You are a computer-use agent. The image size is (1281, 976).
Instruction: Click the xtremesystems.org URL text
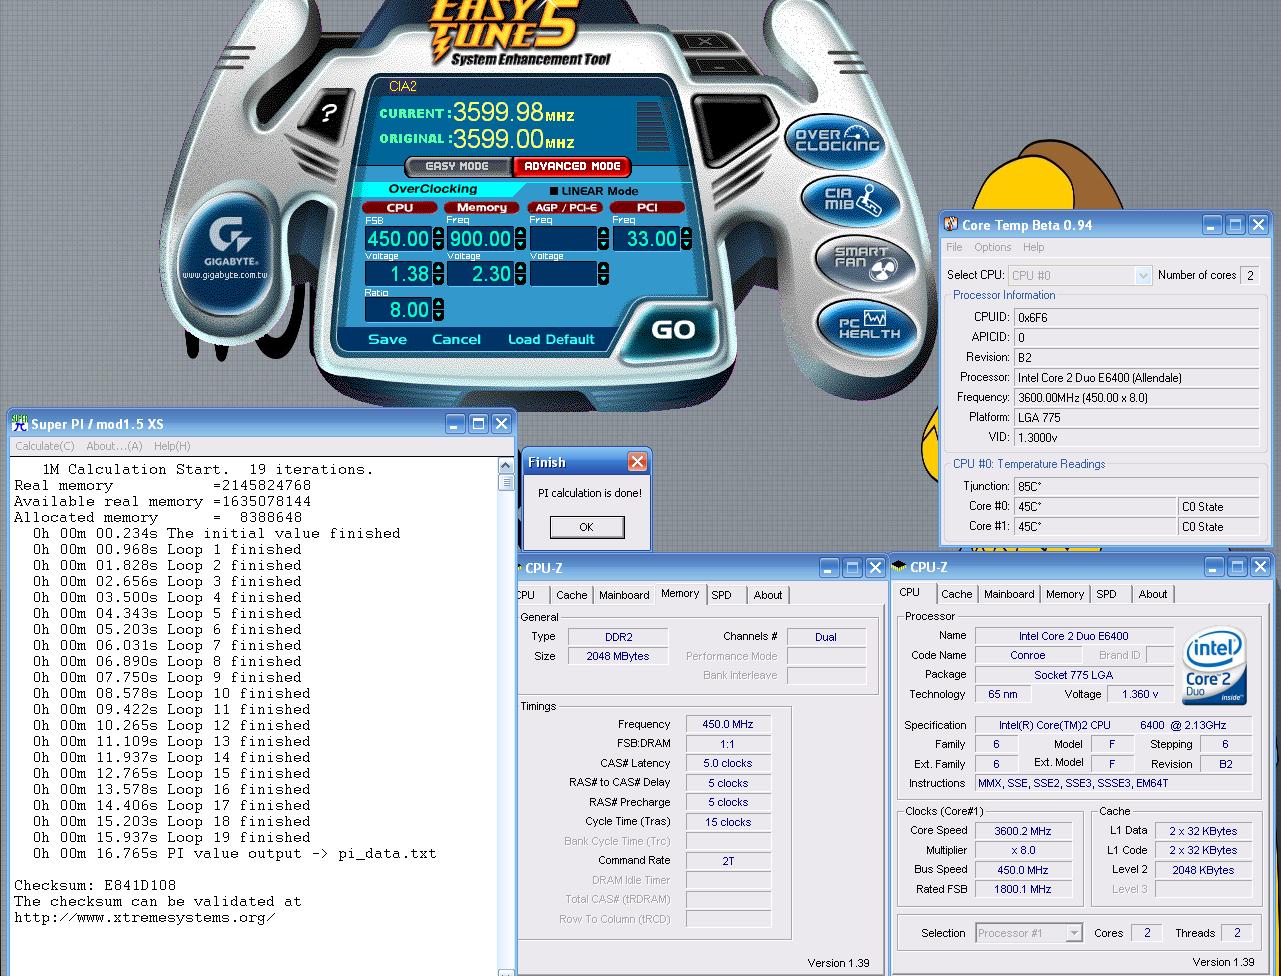click(144, 918)
